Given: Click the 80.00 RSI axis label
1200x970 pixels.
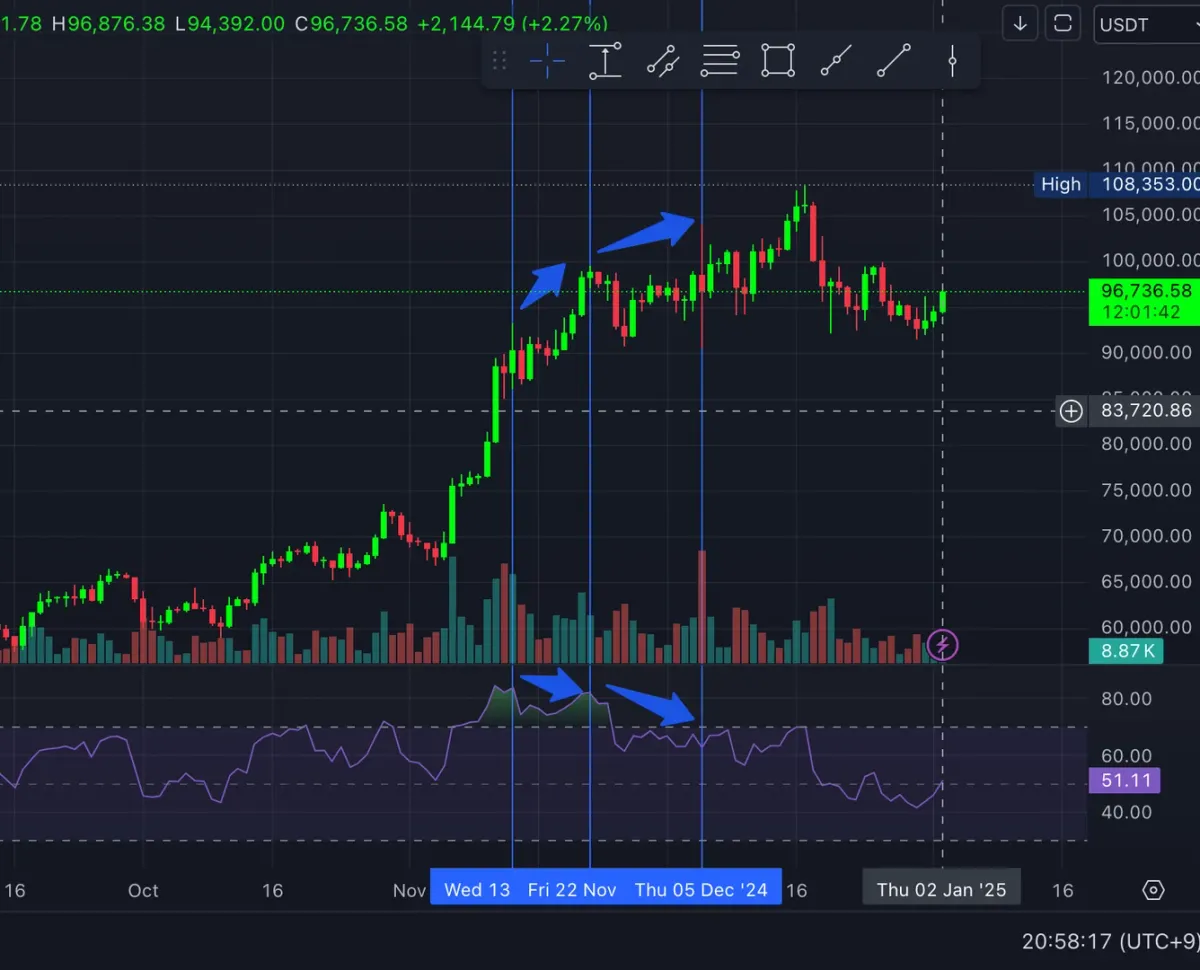Looking at the screenshot, I should pyautogui.click(x=1126, y=699).
